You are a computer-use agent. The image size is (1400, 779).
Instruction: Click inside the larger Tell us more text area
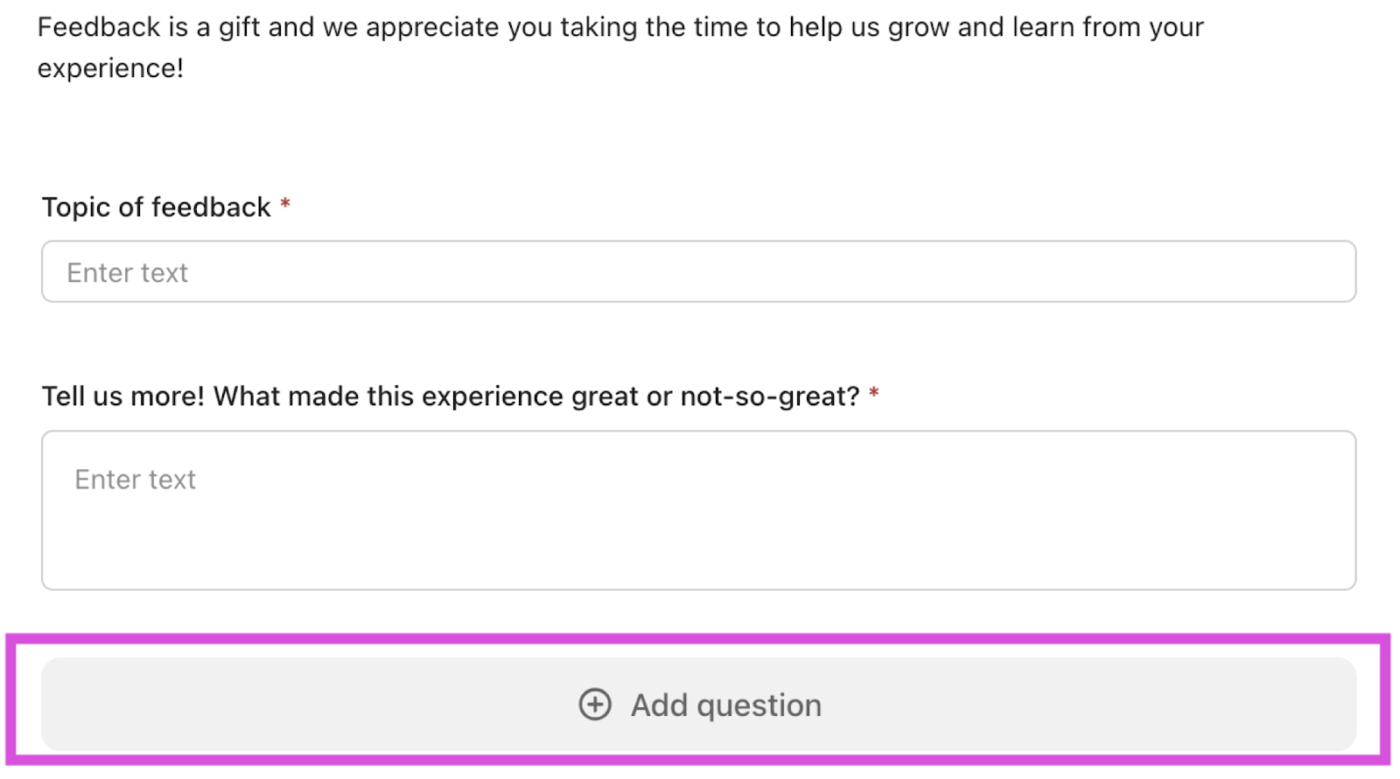pyautogui.click(x=700, y=510)
